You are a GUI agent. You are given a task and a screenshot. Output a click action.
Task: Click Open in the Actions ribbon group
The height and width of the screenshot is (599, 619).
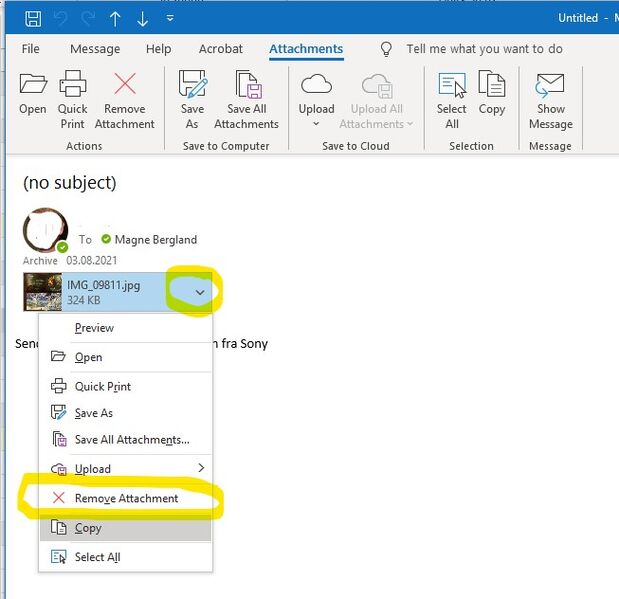point(33,94)
